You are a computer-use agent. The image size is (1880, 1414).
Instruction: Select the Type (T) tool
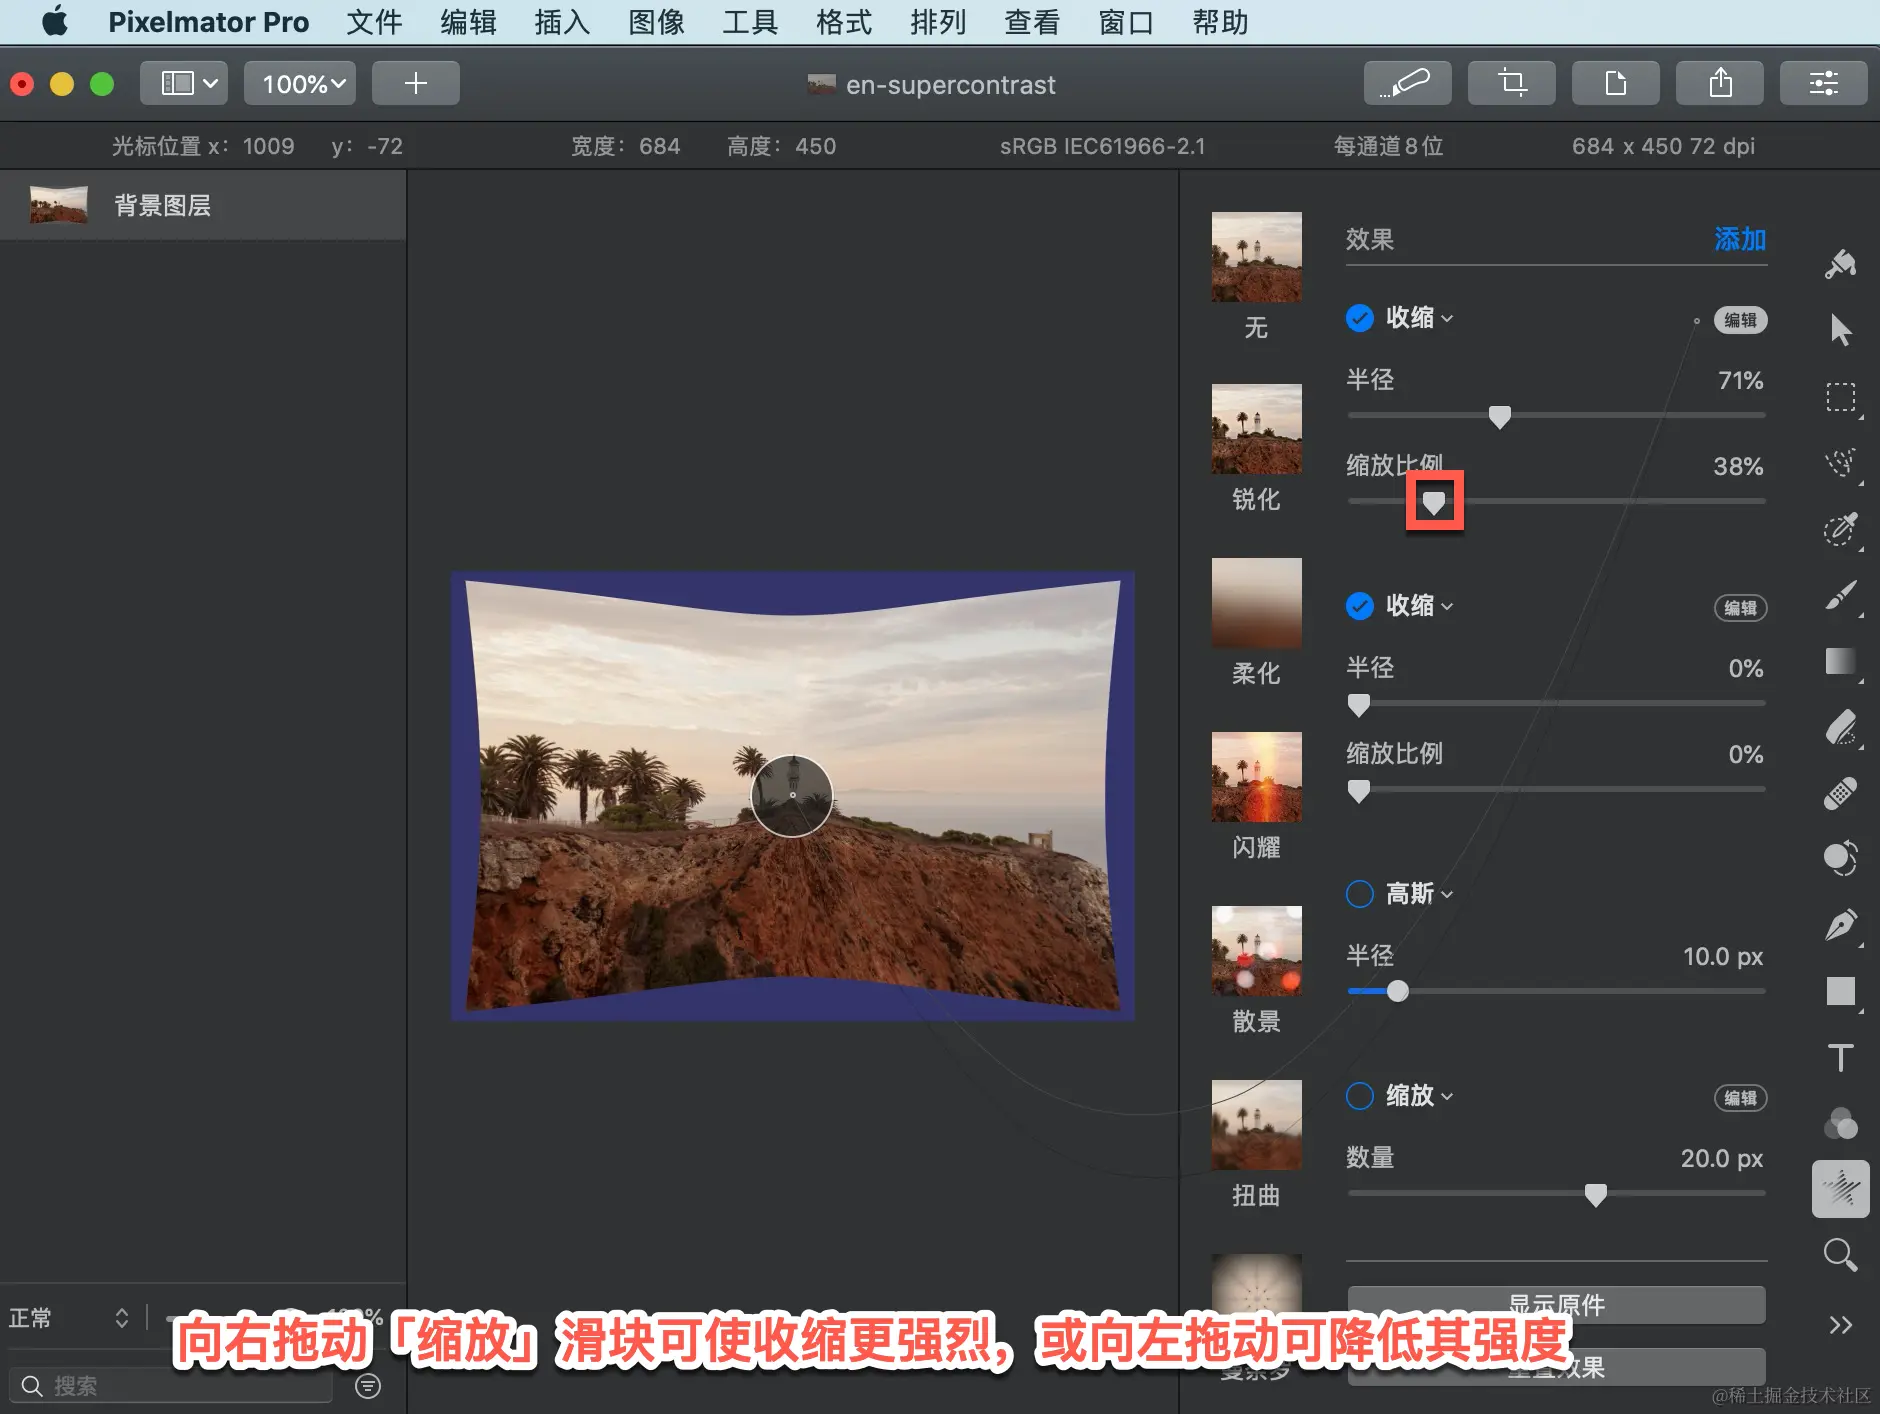click(1840, 1057)
